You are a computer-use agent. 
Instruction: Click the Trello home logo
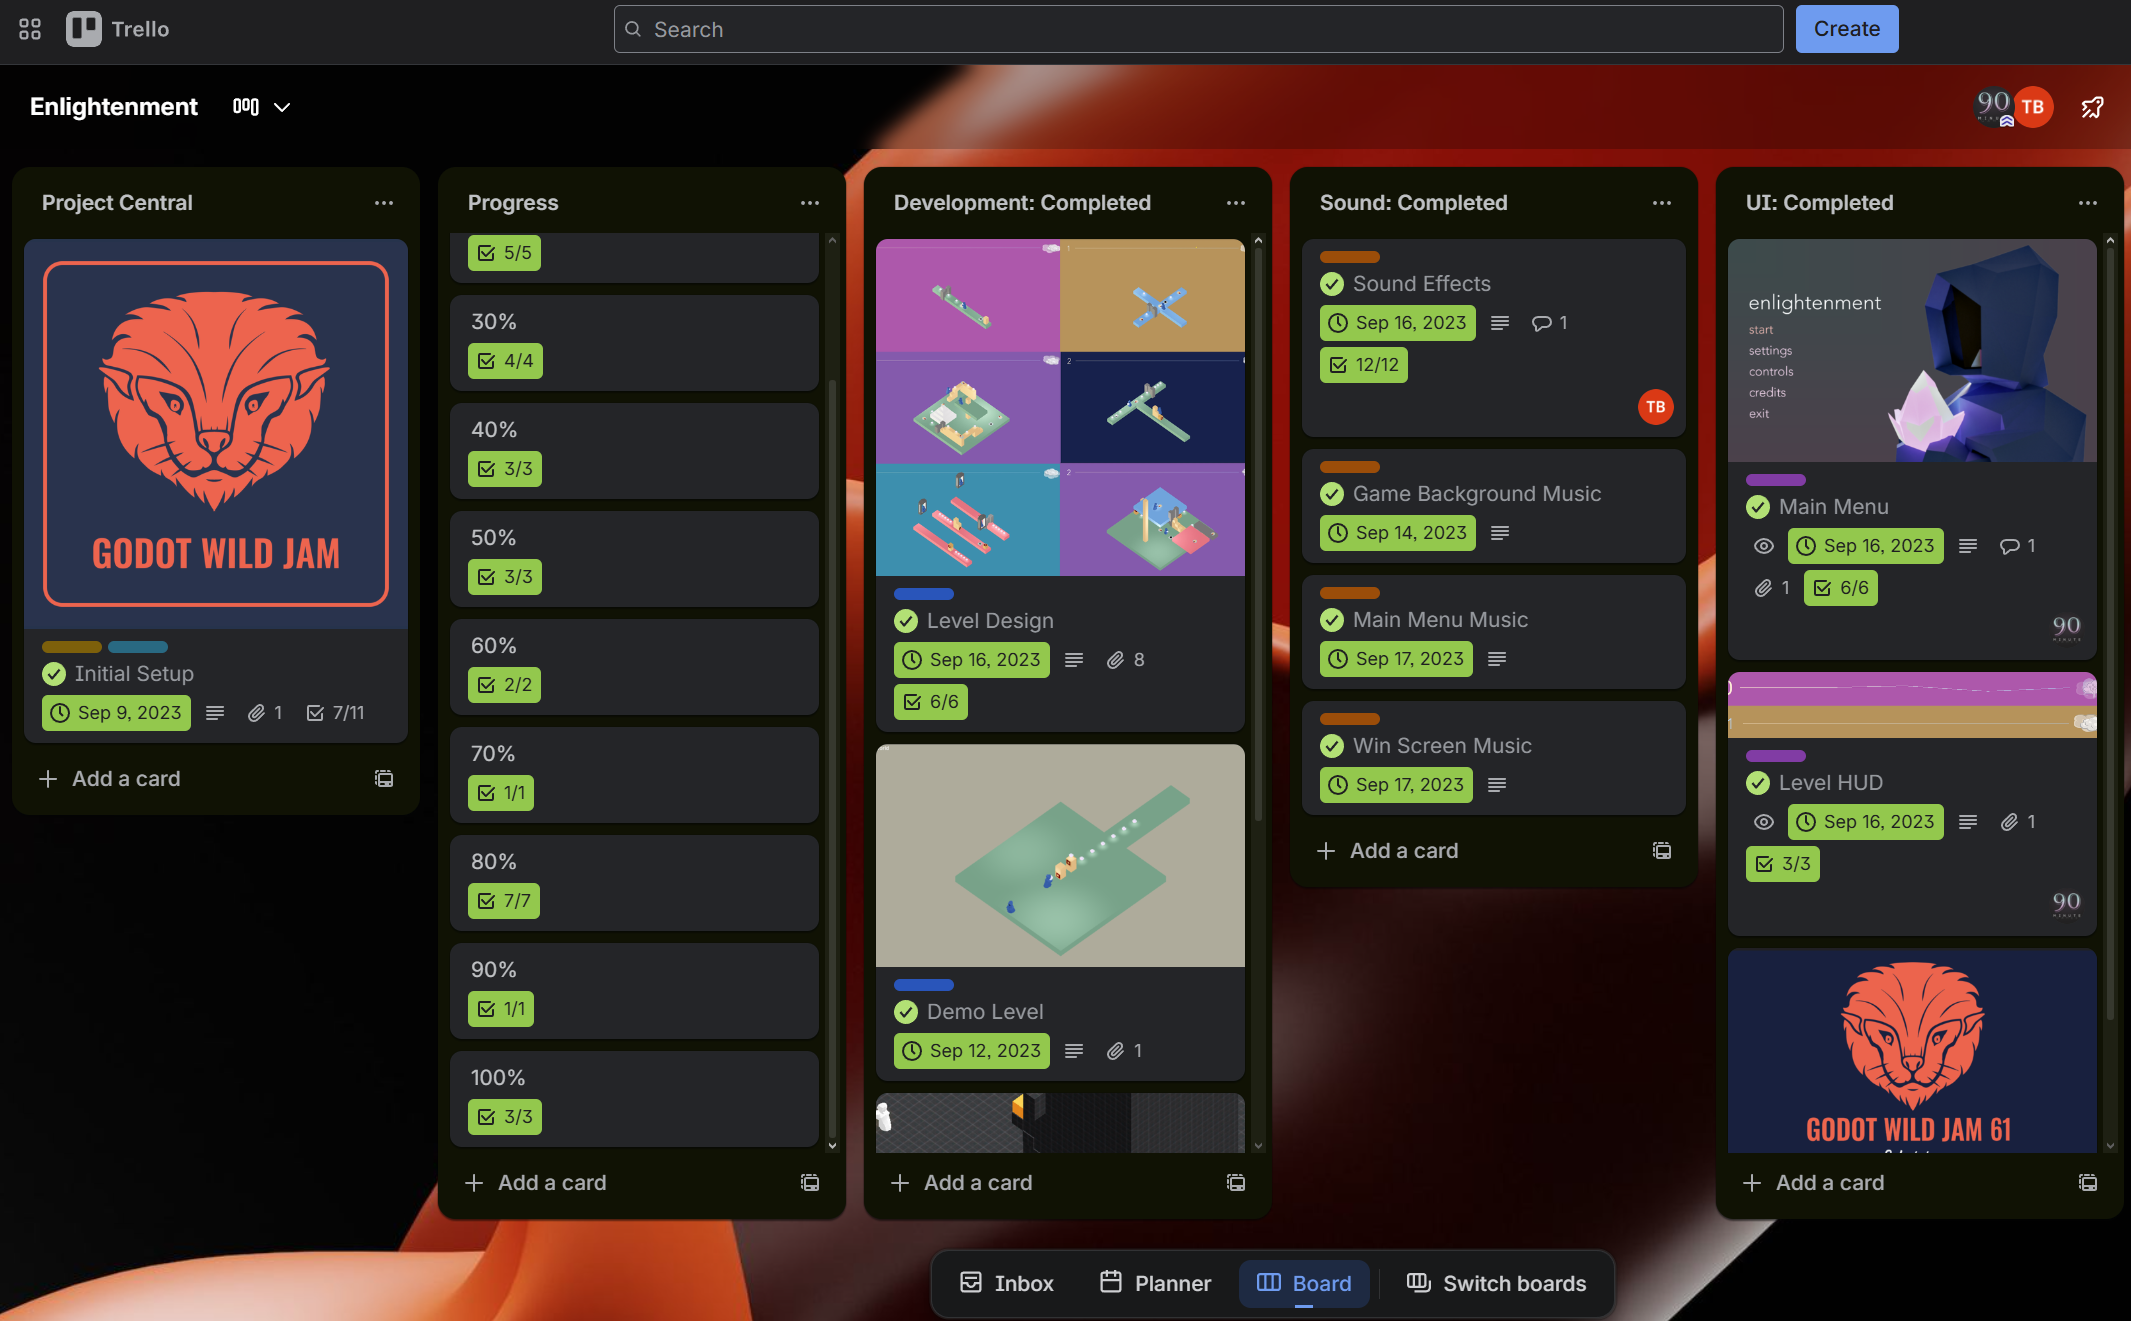117,29
